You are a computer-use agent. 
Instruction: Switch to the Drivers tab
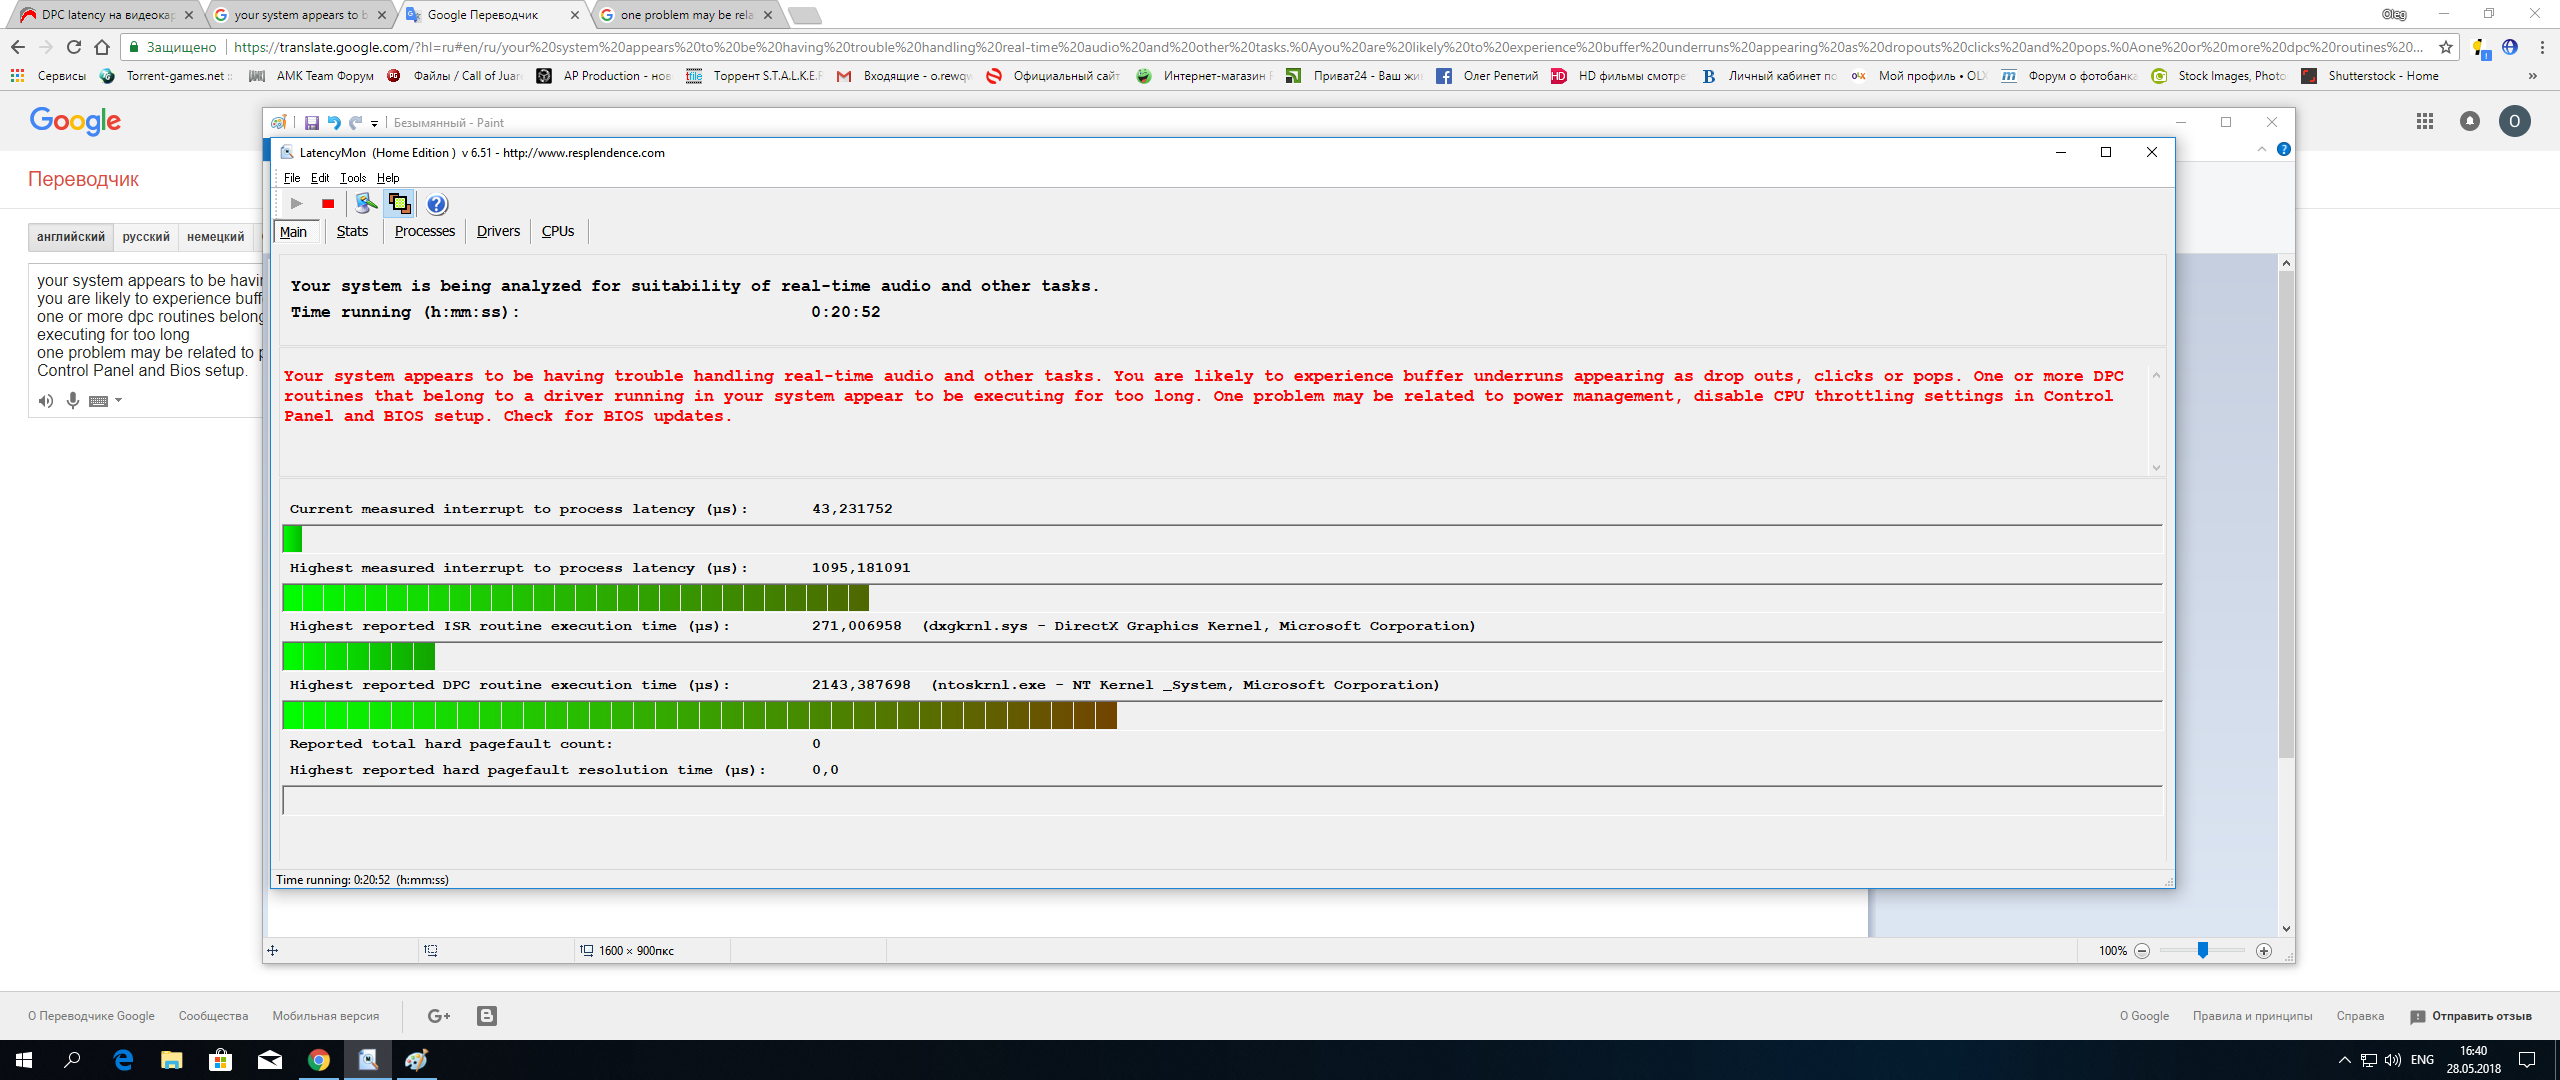(x=498, y=232)
